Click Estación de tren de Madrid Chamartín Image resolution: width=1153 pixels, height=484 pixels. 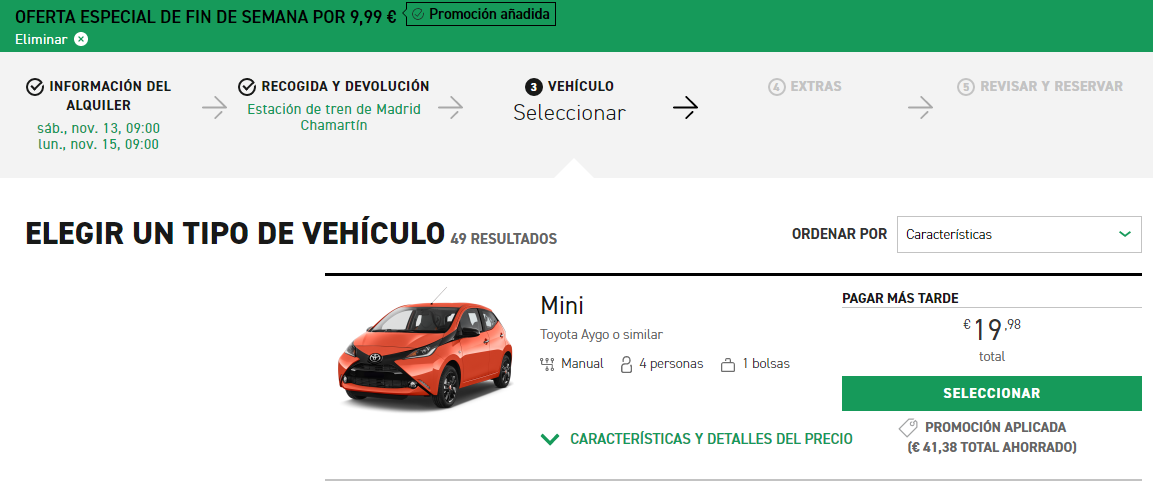(x=334, y=118)
